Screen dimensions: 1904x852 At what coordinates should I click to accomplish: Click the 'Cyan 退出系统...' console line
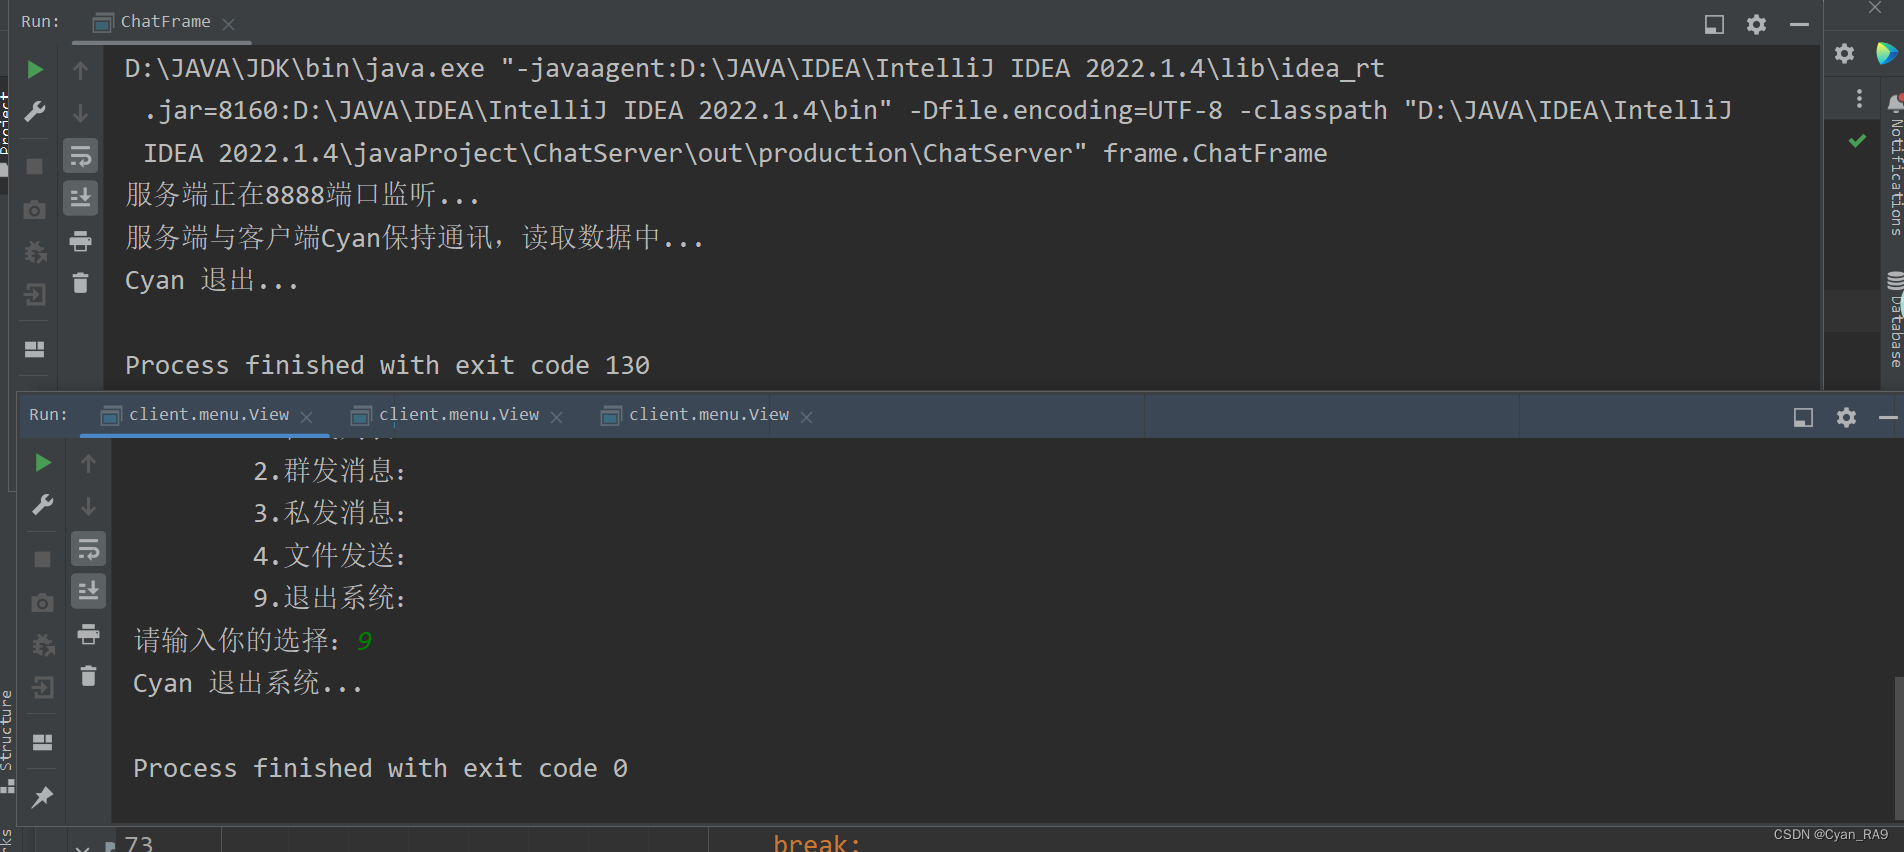pyautogui.click(x=248, y=683)
